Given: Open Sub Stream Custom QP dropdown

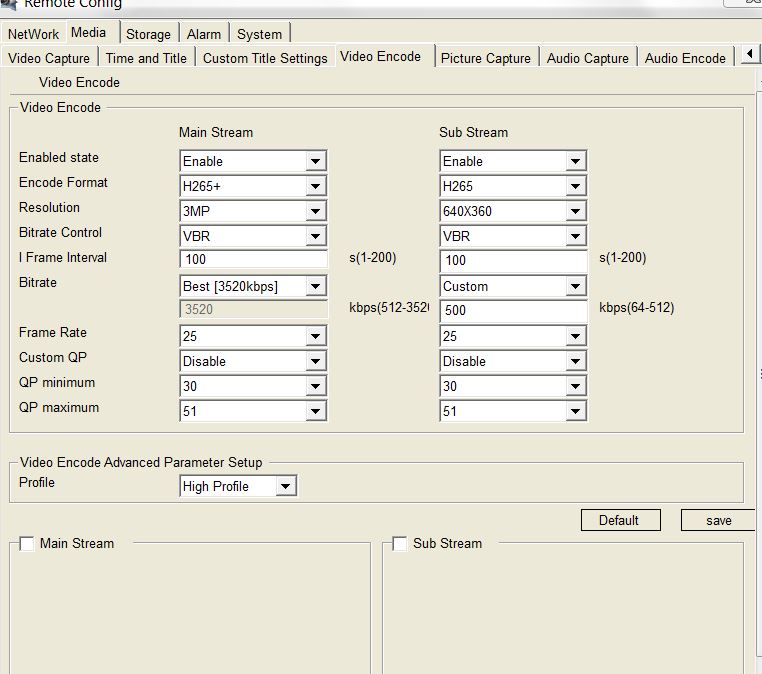Looking at the screenshot, I should 513,361.
